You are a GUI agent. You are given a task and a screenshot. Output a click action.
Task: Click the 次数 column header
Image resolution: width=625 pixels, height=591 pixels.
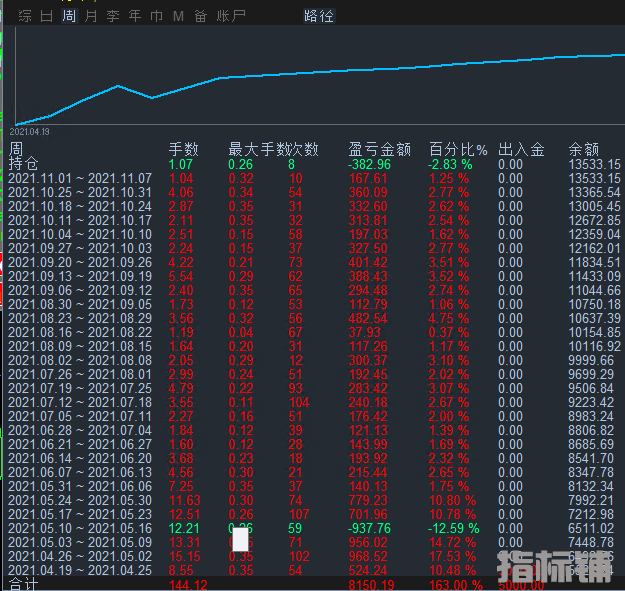coord(303,149)
